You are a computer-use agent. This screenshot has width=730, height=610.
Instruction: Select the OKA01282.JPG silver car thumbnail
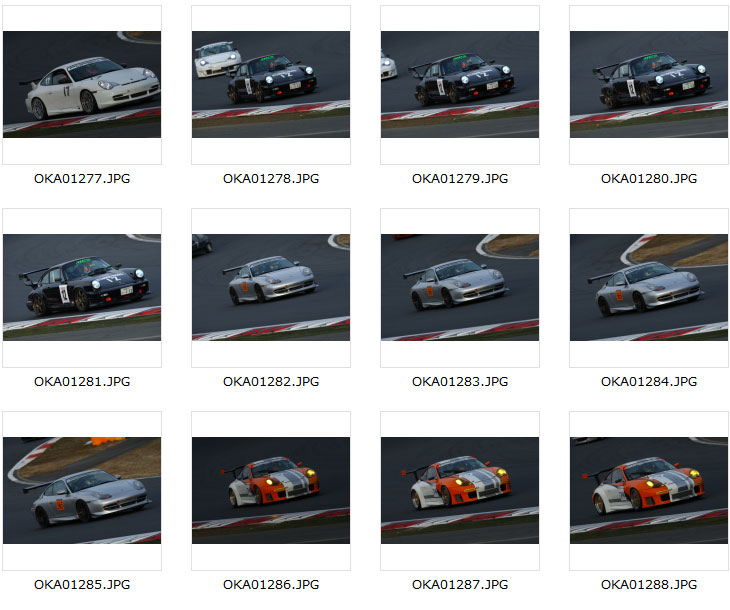click(271, 287)
